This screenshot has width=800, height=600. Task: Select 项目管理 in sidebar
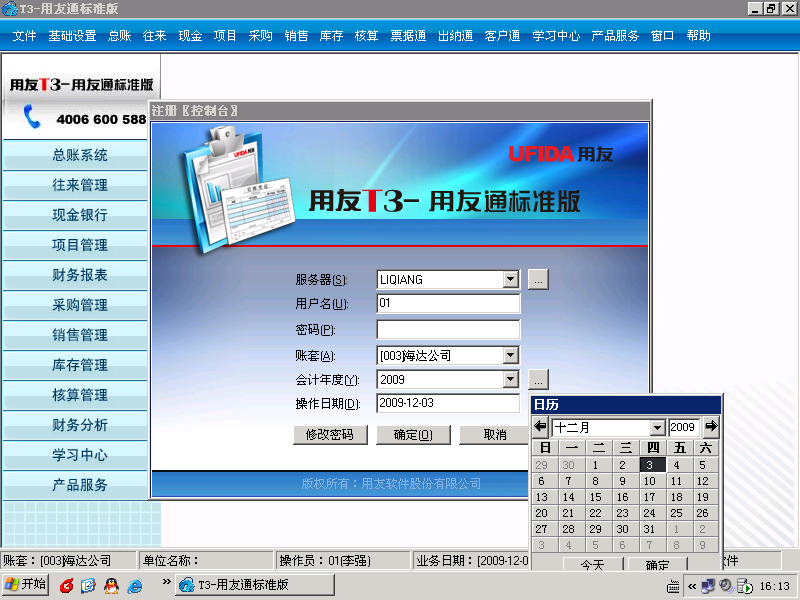[80, 244]
